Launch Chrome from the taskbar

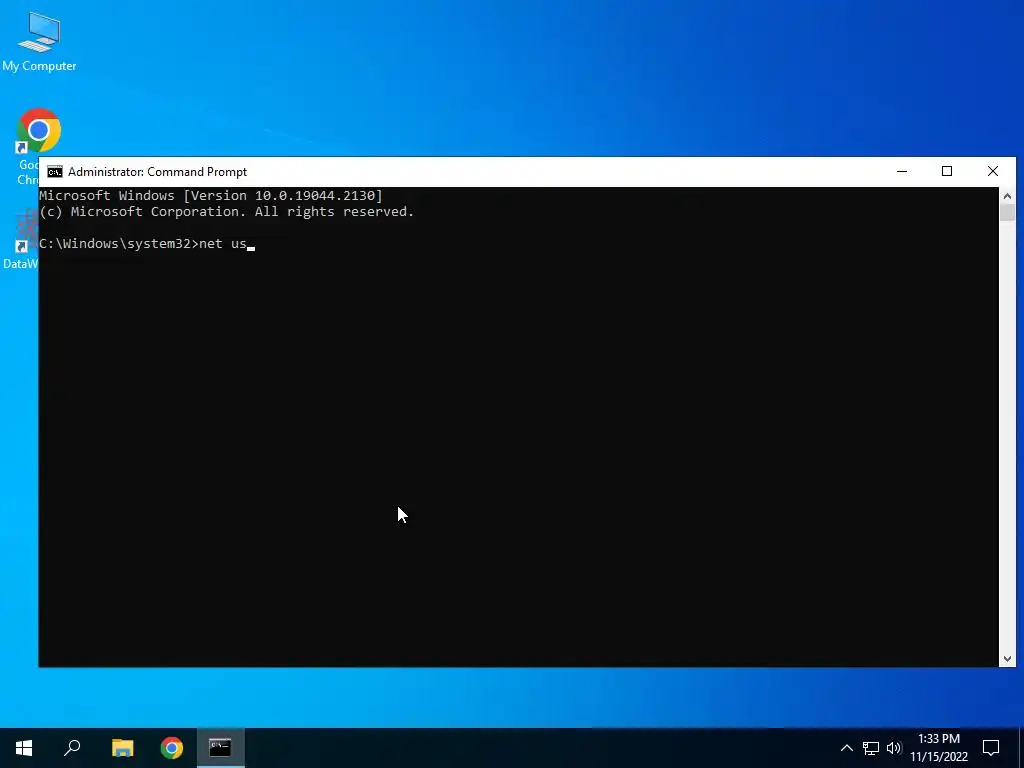click(172, 748)
